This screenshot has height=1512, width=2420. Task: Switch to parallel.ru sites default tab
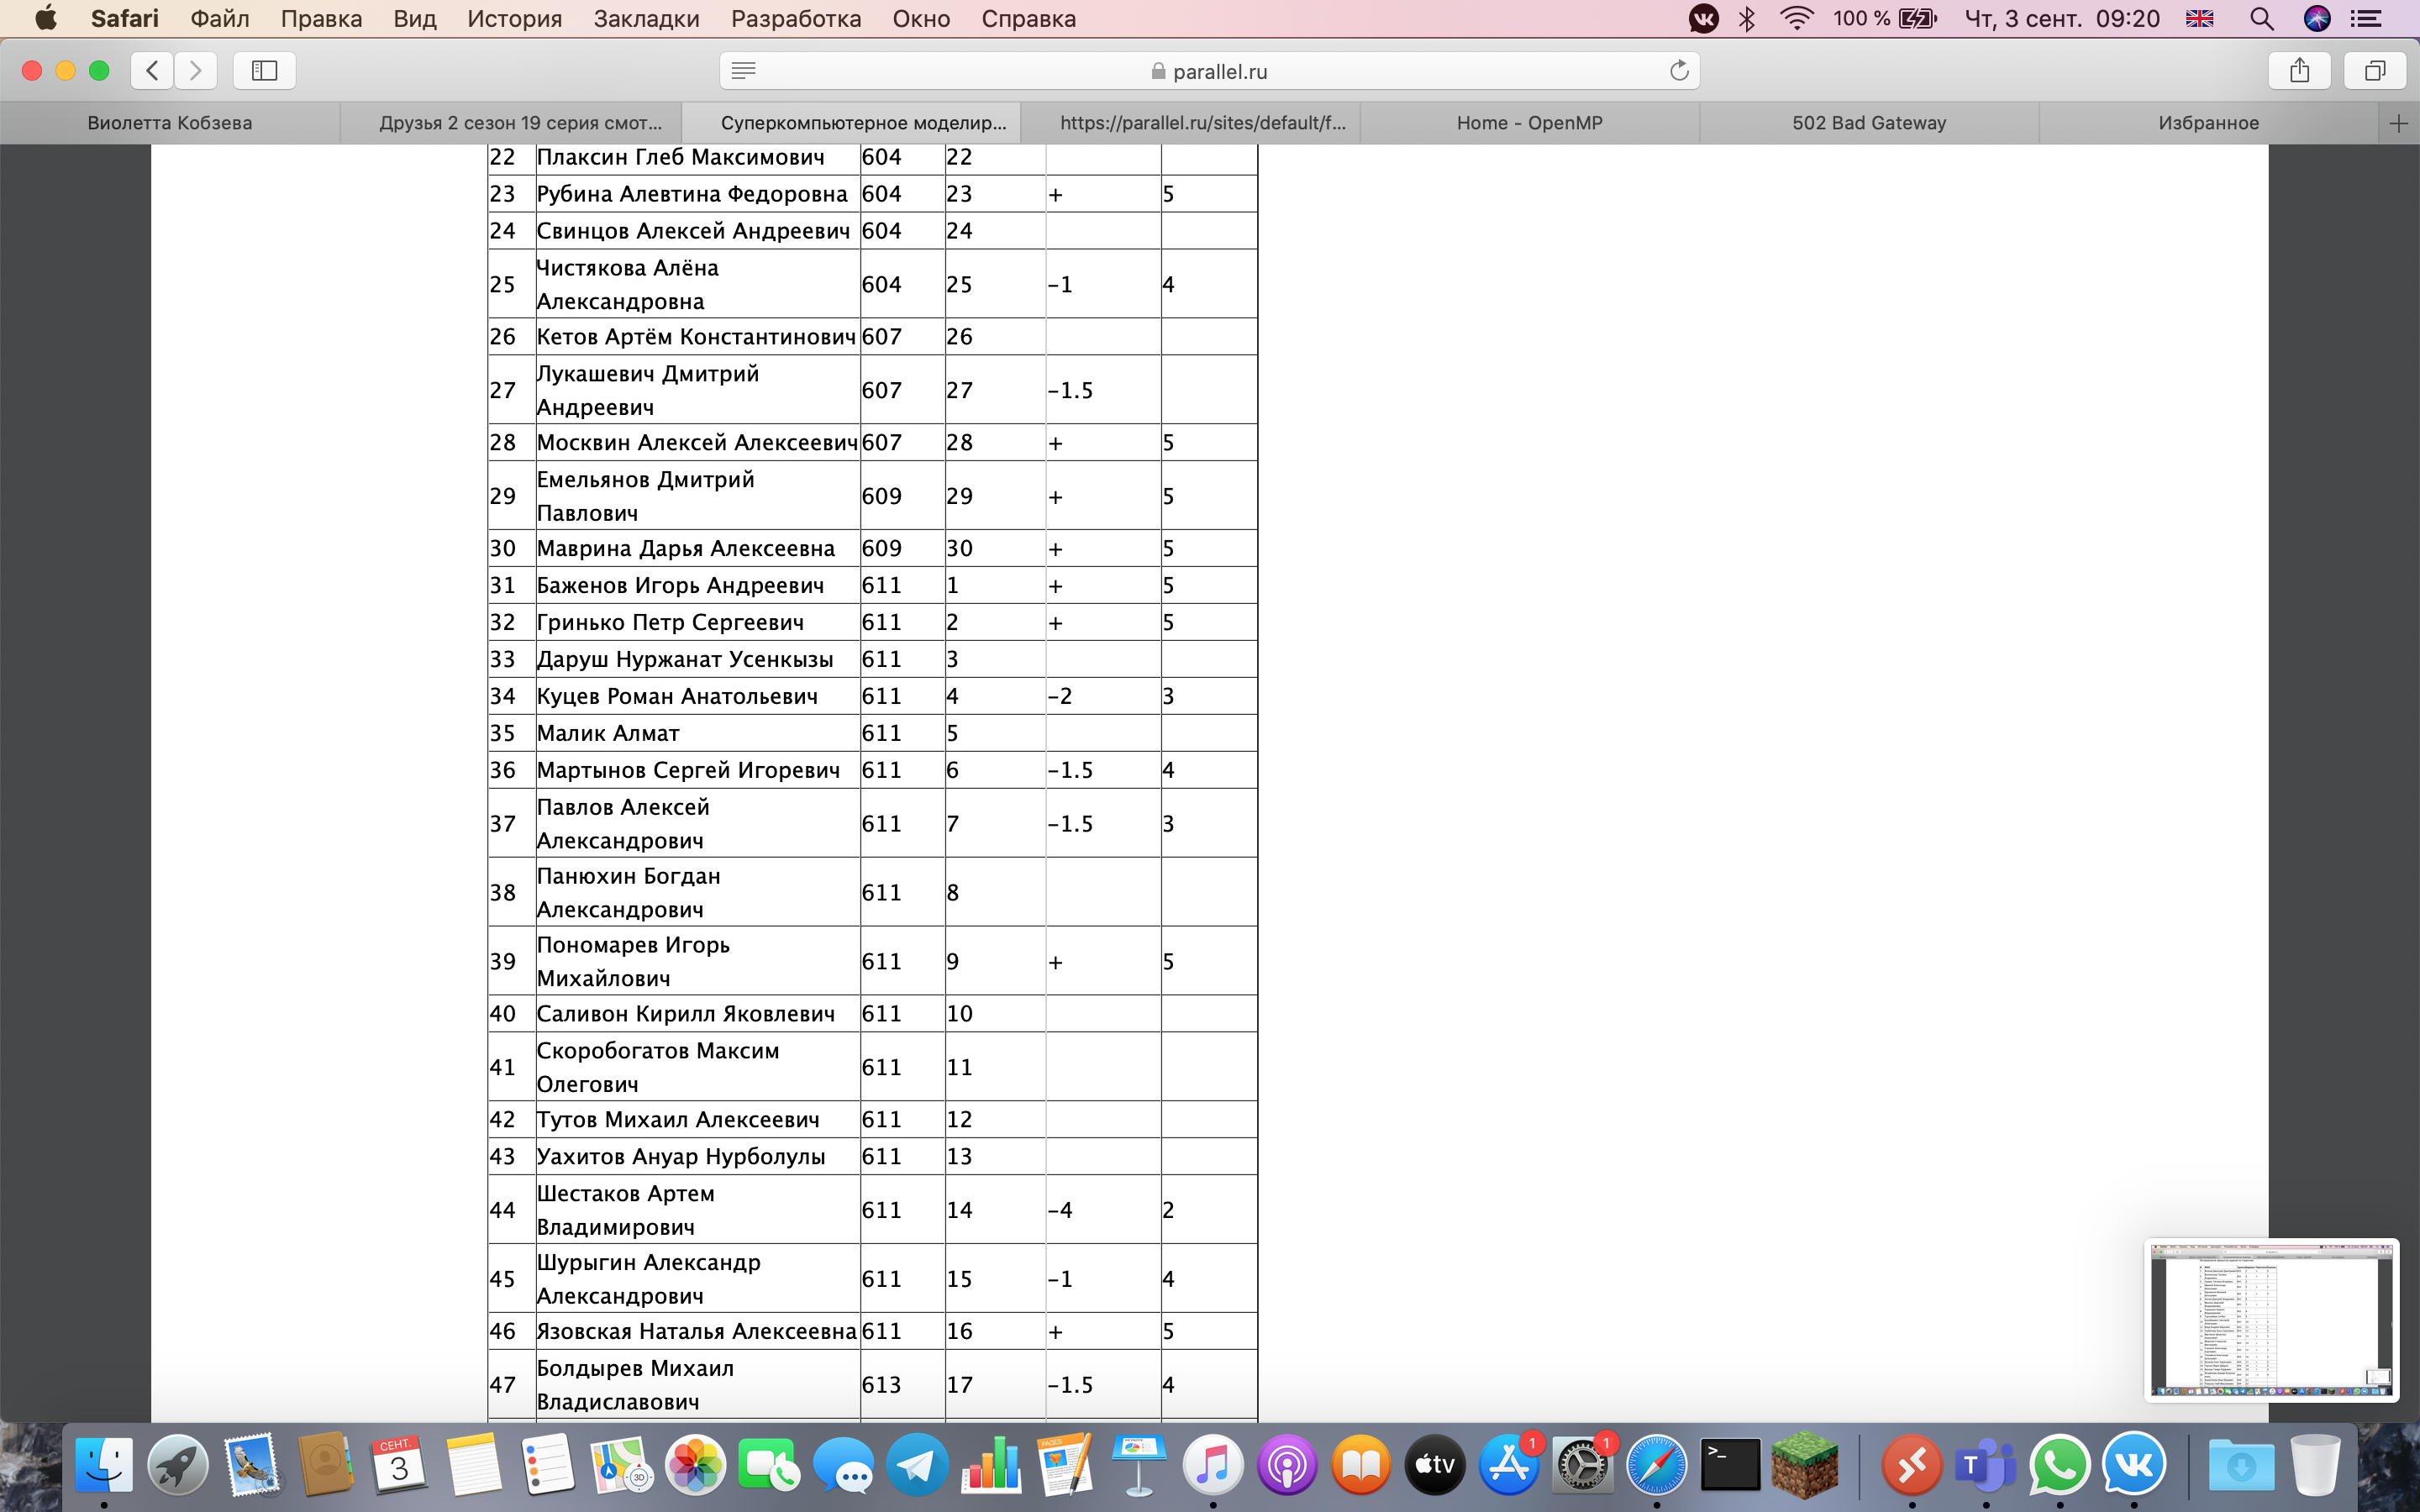[x=1191, y=123]
